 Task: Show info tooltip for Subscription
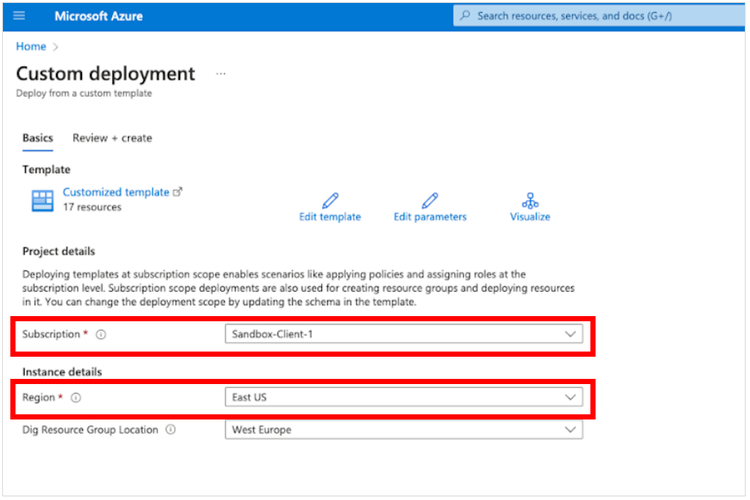point(101,334)
